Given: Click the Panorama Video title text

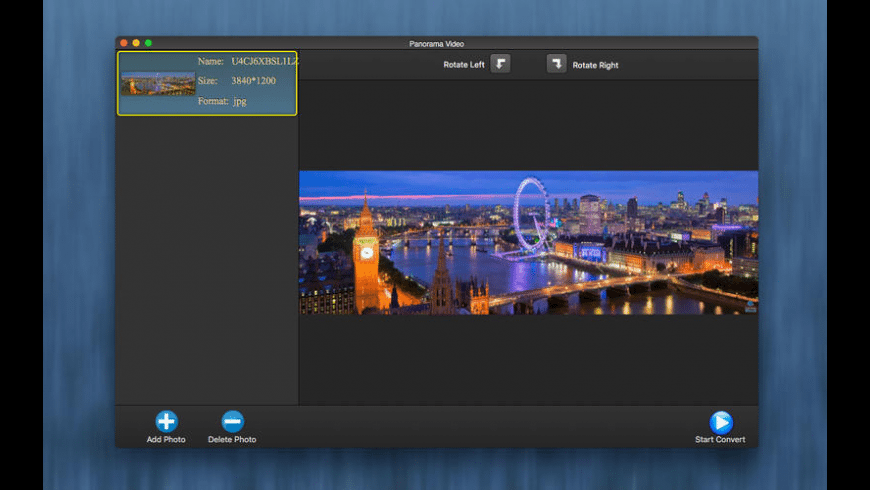Looking at the screenshot, I should pos(437,43).
